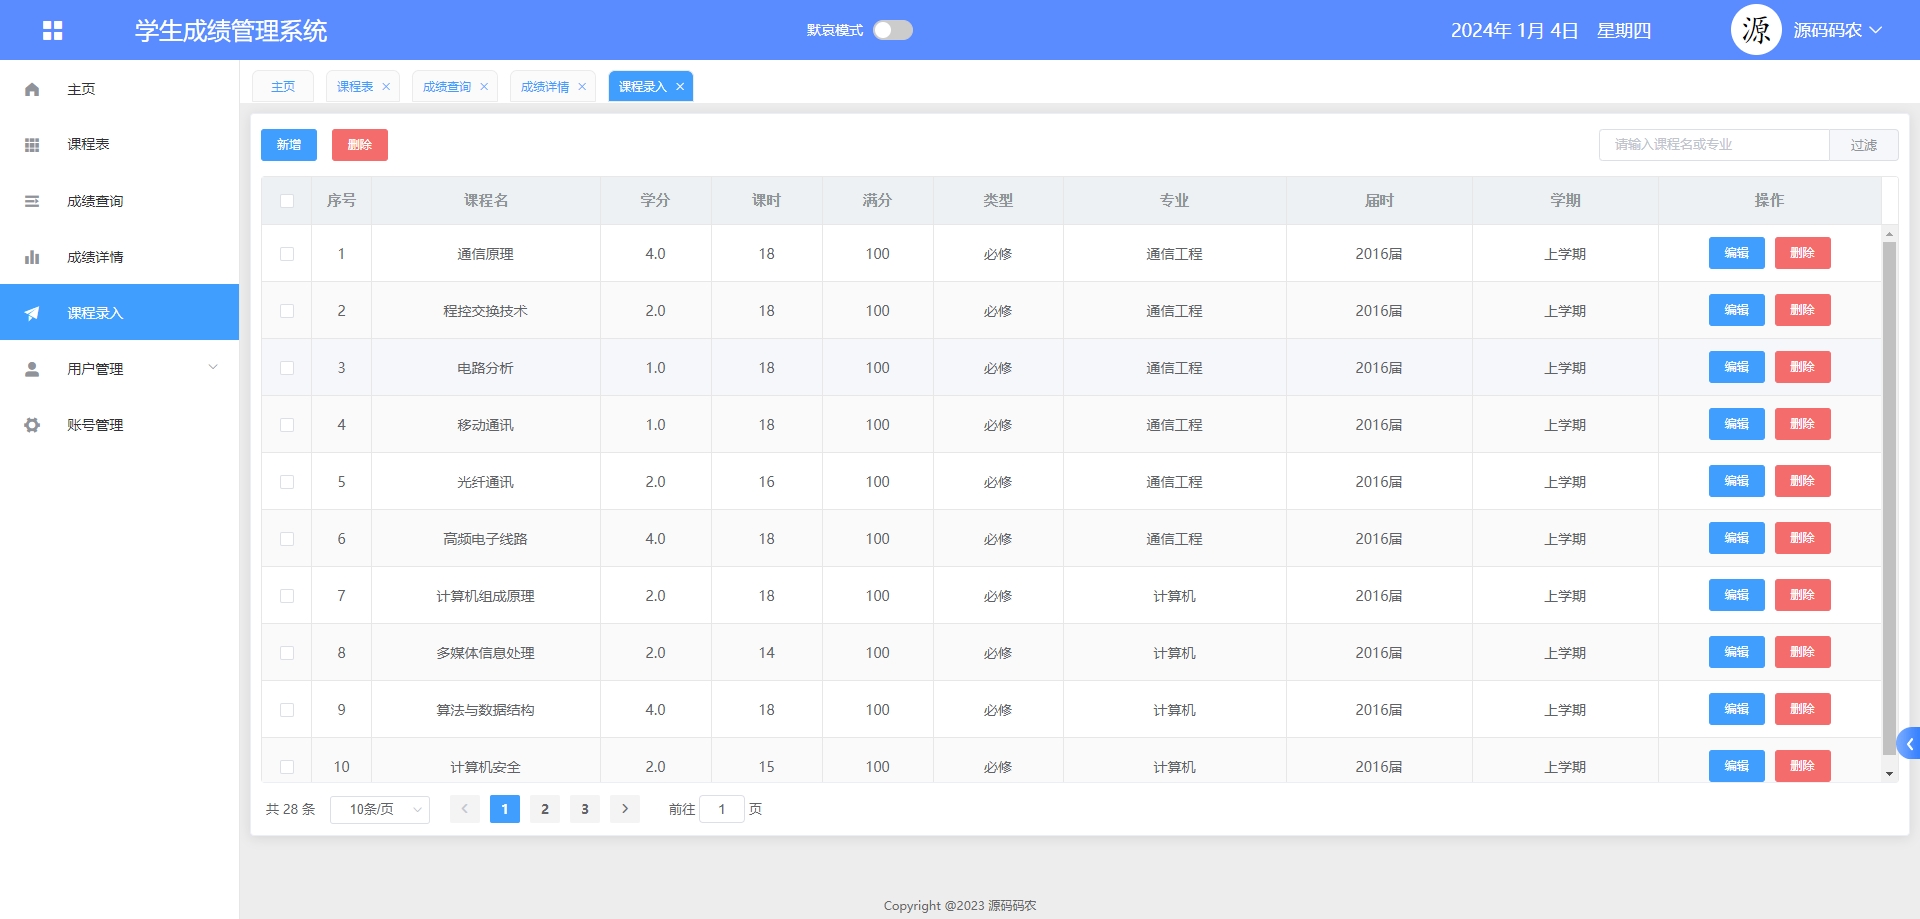1920x919 pixels.
Task: Go to previous page arrow
Action: click(x=465, y=809)
